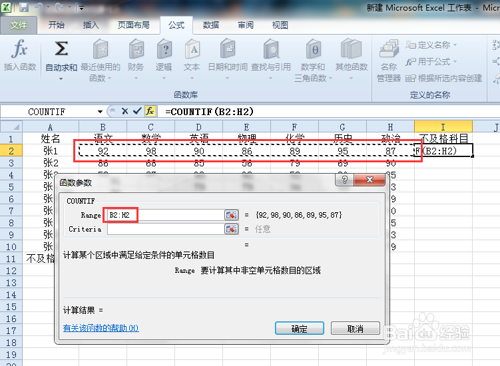Open the Date and Time (日期和时间) functions icon
This screenshot has width=500, height=366.
[227, 49]
